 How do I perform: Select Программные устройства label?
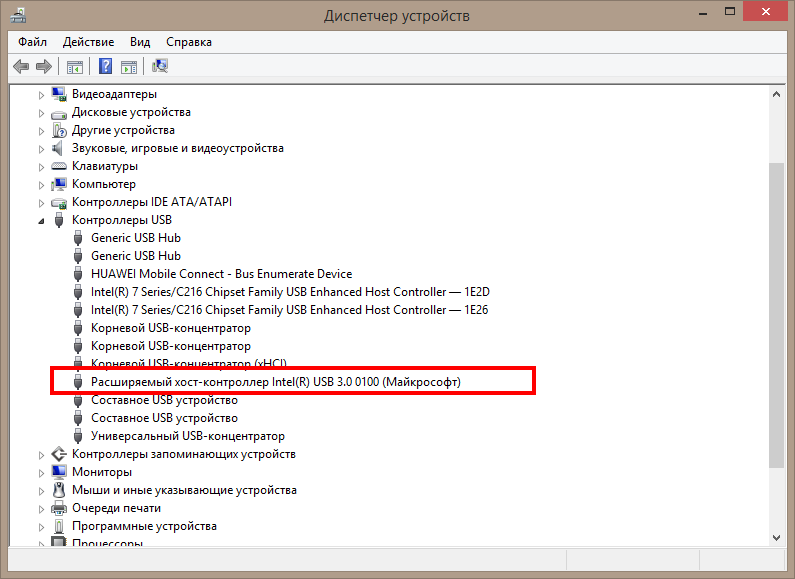point(144,526)
